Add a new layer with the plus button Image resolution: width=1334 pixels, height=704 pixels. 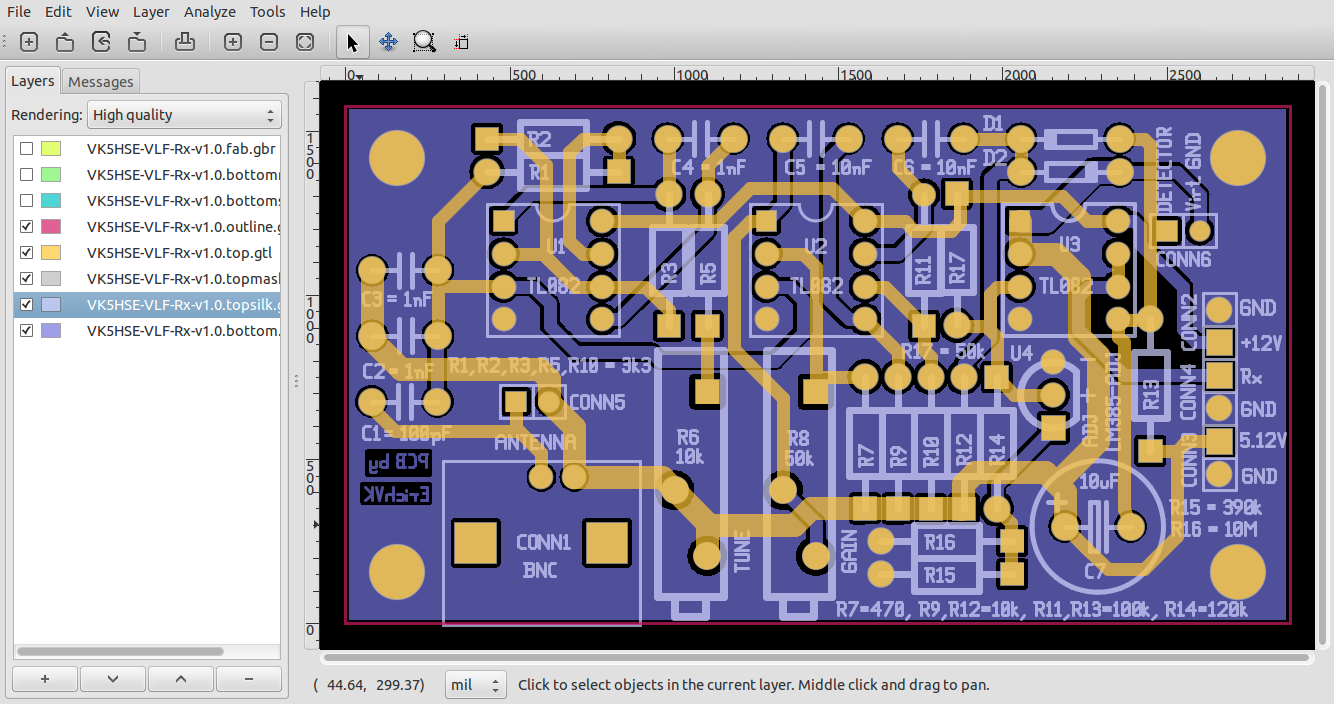44,679
